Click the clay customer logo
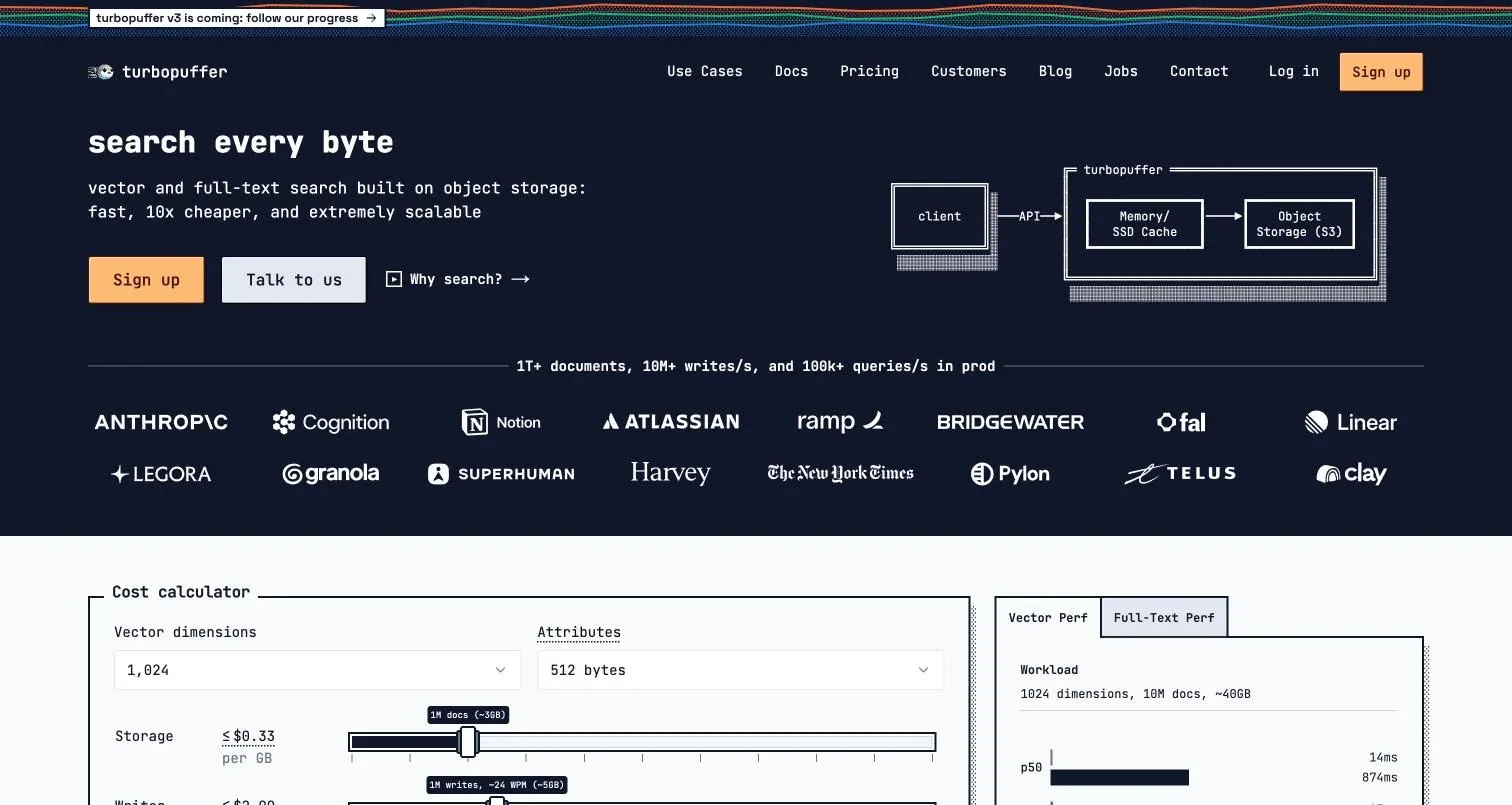This screenshot has height=805, width=1512. pos(1351,474)
